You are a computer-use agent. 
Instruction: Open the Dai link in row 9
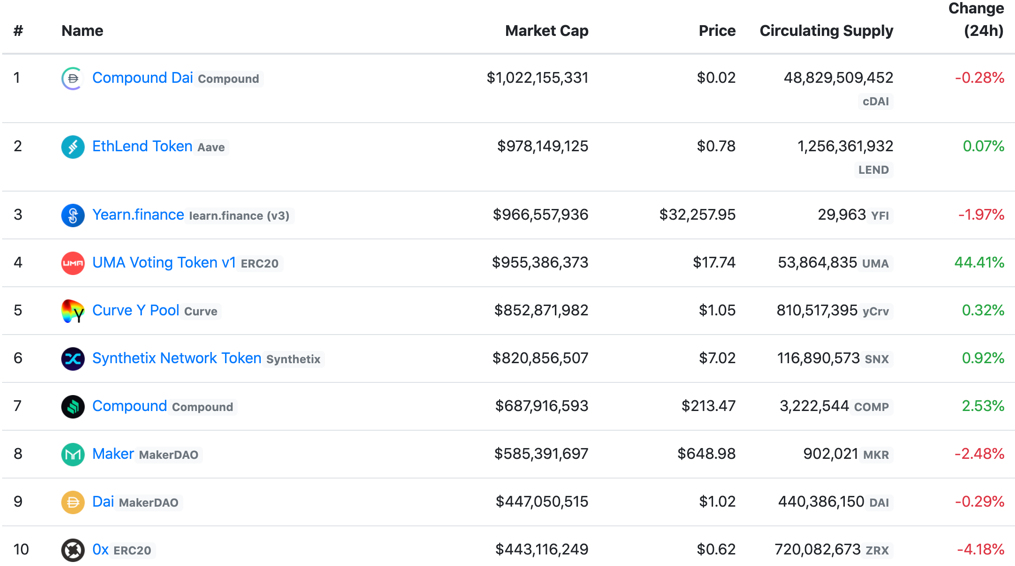tap(103, 502)
